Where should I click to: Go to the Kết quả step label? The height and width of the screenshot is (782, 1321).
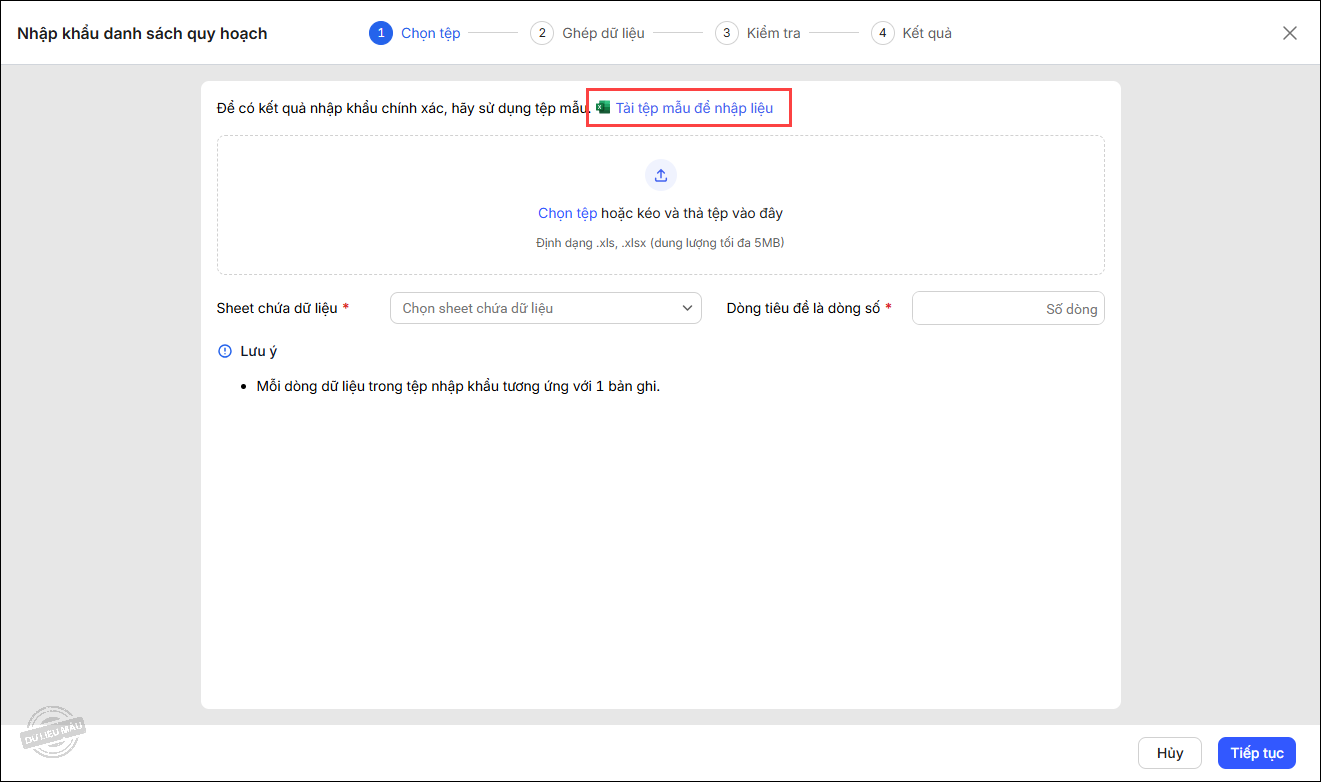click(927, 33)
